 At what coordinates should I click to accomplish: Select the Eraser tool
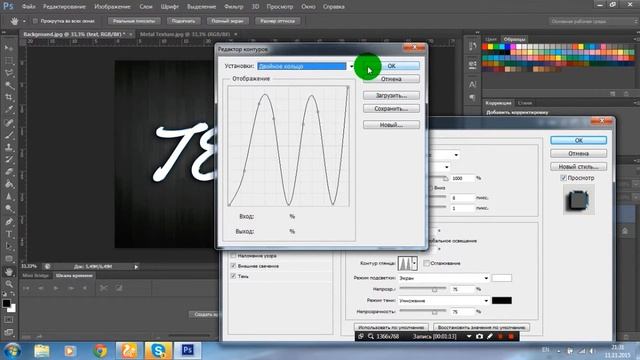[9, 172]
